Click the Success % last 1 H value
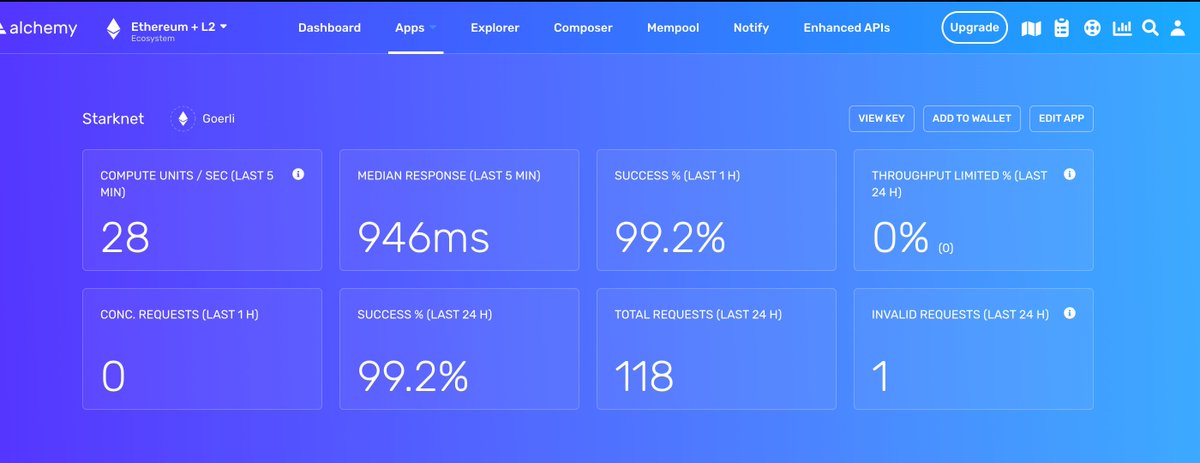The image size is (1200, 463). click(670, 238)
